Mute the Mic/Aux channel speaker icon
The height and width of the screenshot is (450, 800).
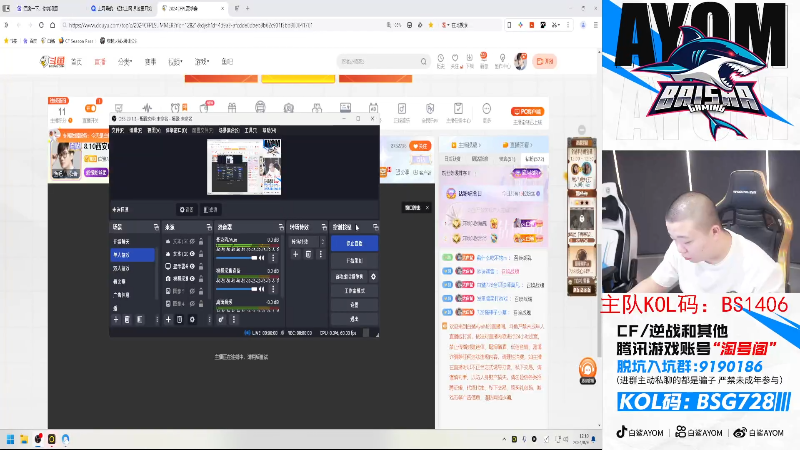pyautogui.click(x=262, y=258)
